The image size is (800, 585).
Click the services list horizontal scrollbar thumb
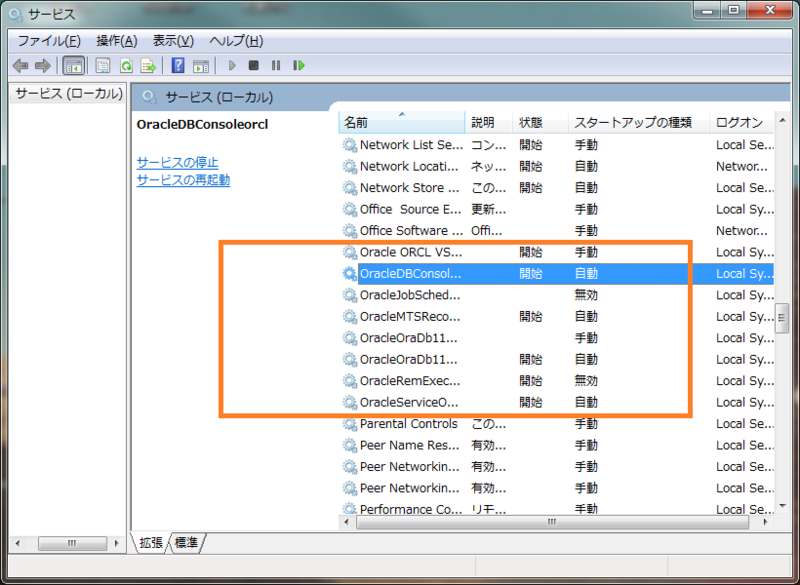(552, 522)
